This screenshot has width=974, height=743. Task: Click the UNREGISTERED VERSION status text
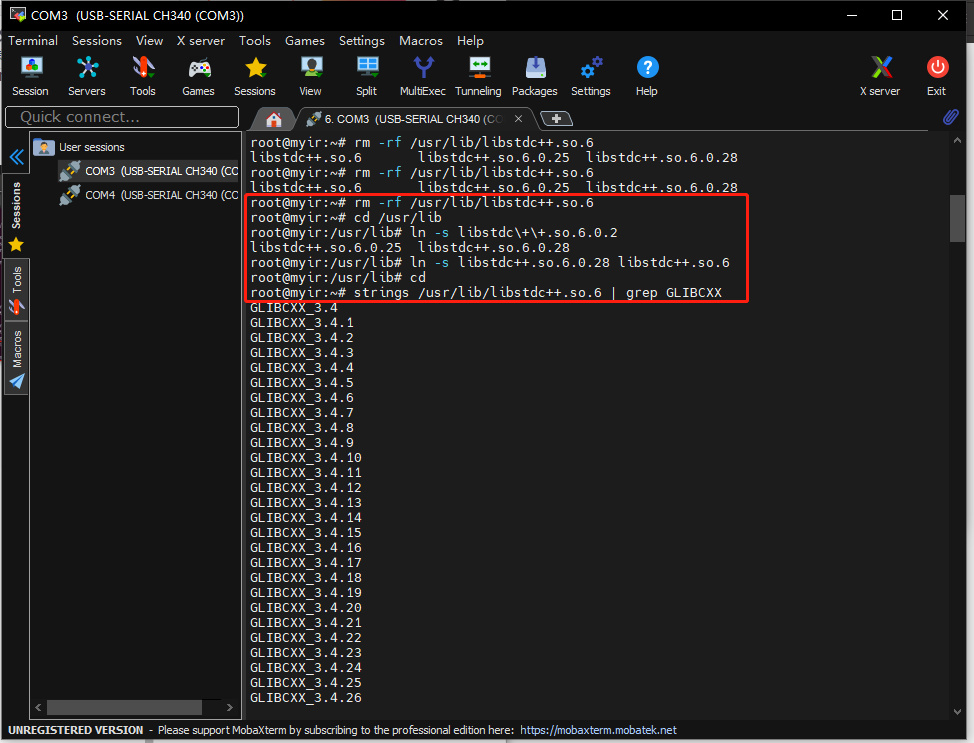point(76,730)
